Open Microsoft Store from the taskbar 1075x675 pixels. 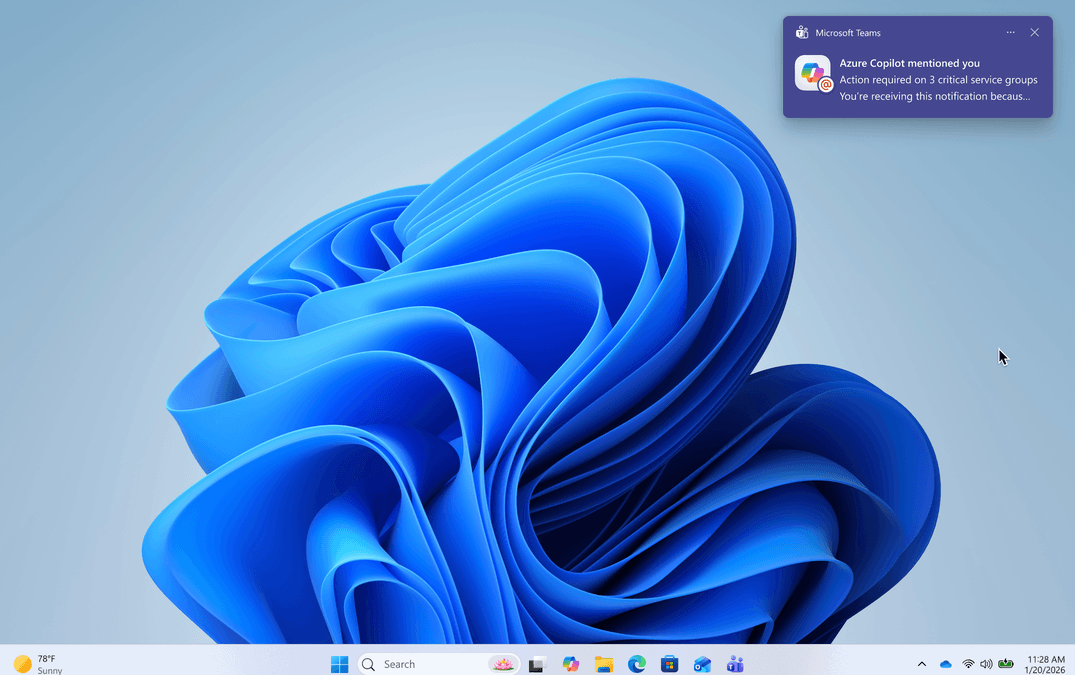(x=669, y=664)
